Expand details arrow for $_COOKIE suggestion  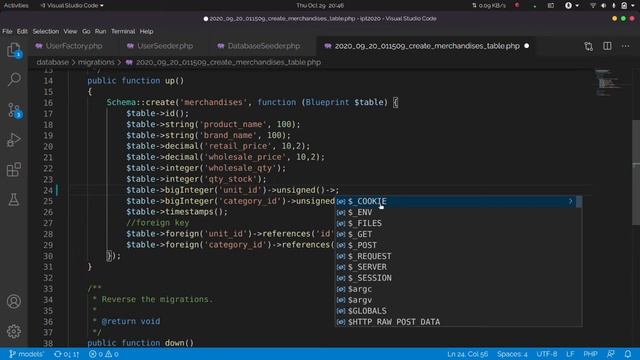(x=571, y=201)
